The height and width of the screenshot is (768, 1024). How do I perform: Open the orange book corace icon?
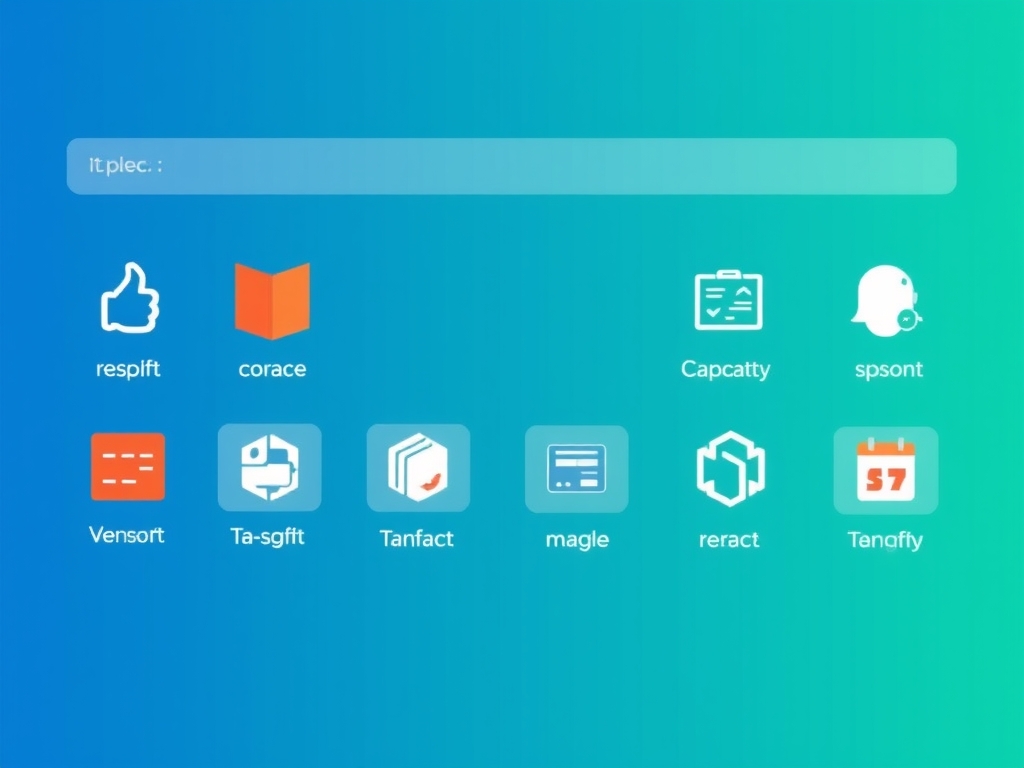point(272,300)
